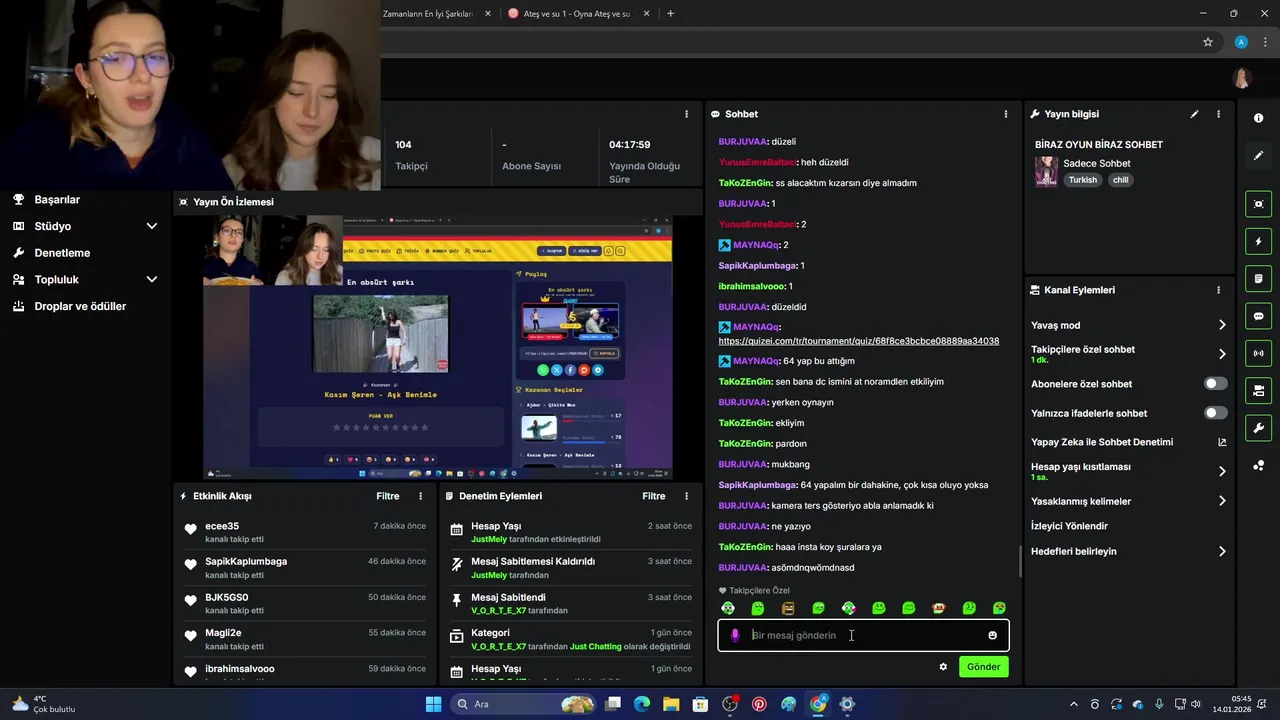The height and width of the screenshot is (720, 1280).
Task: Click the Yayın Ön İzlemesi preview video
Action: click(x=438, y=347)
